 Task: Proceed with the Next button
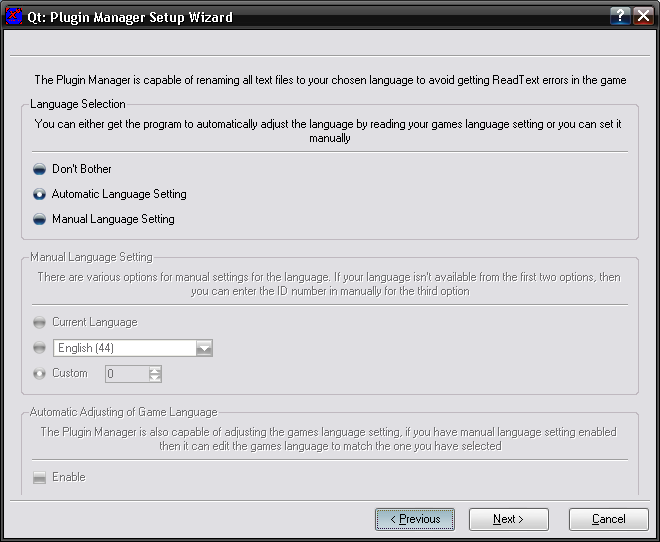click(x=509, y=519)
